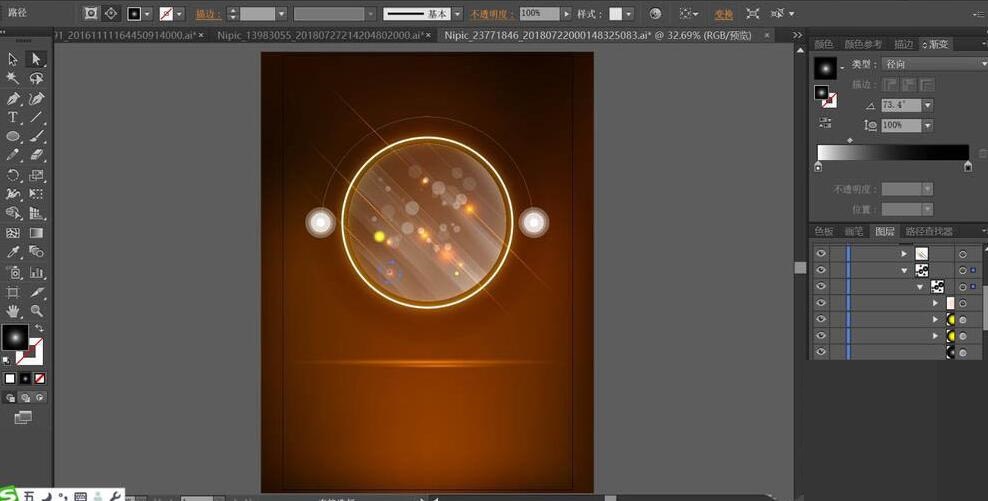Select the Free Transform tool
988x501 pixels.
36,194
